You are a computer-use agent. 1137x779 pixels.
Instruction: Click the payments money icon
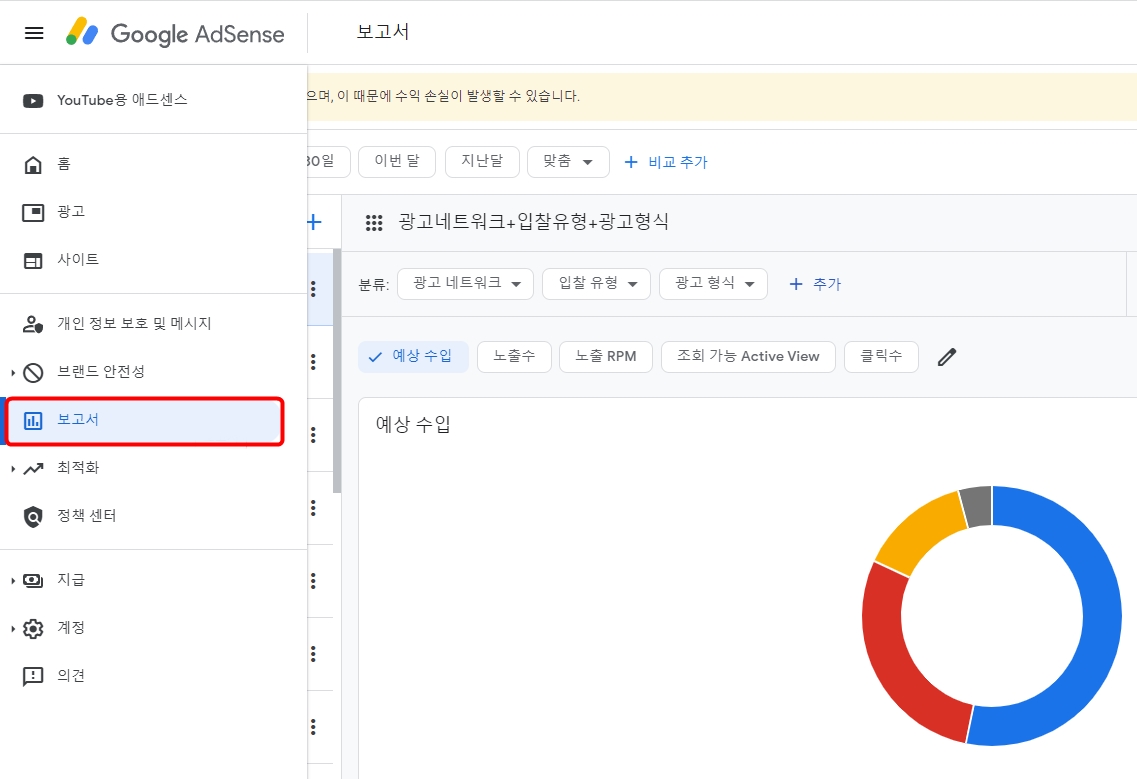[x=33, y=580]
